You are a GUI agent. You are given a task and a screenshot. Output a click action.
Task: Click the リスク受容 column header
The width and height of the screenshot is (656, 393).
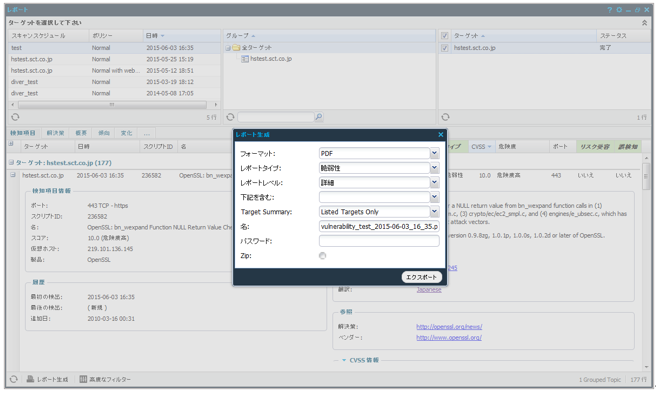tap(594, 146)
